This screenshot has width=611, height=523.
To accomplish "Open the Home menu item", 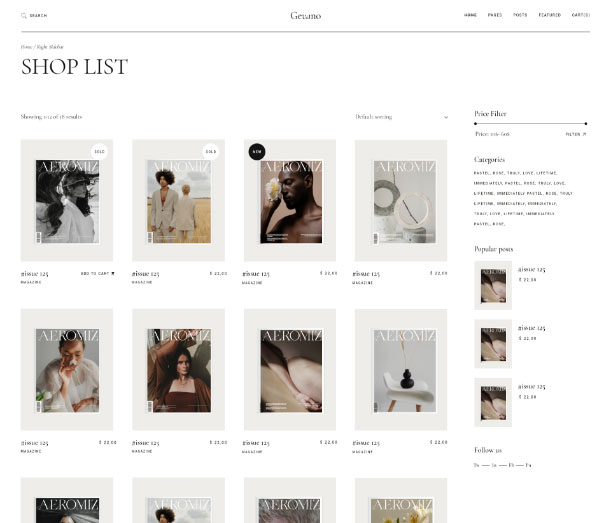I will click(x=470, y=15).
